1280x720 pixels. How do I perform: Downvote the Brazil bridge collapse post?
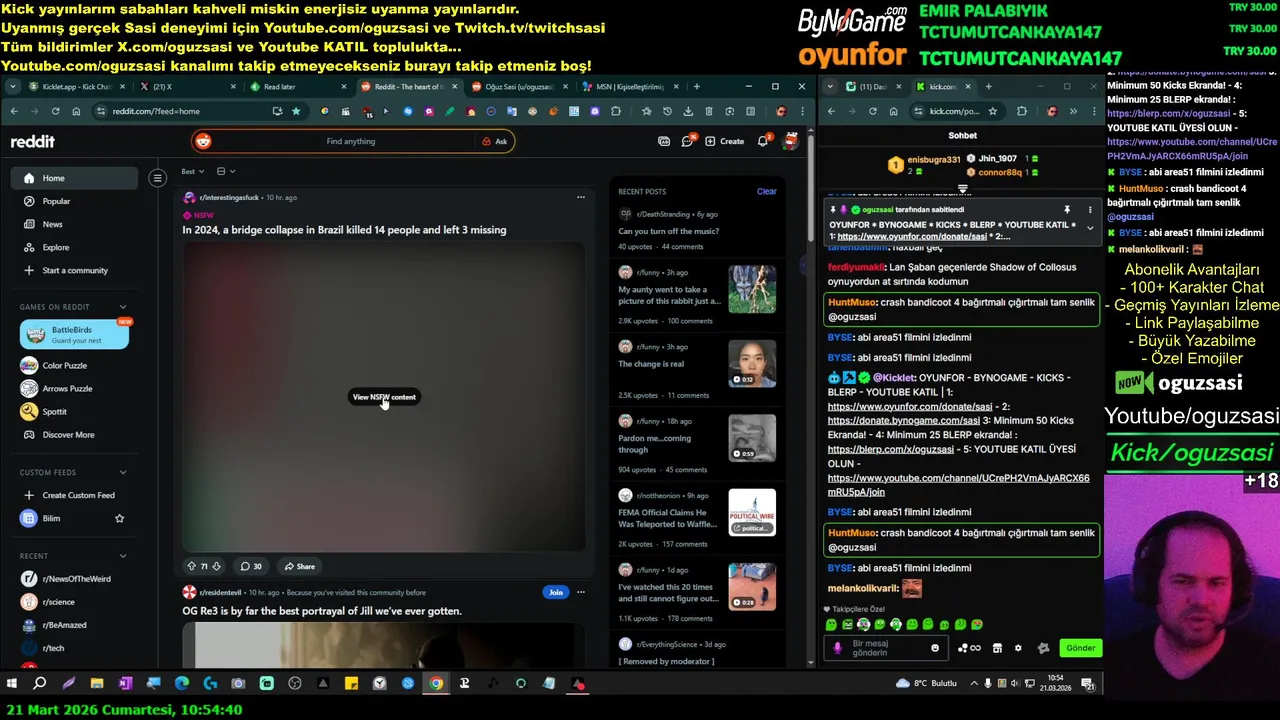tap(216, 566)
